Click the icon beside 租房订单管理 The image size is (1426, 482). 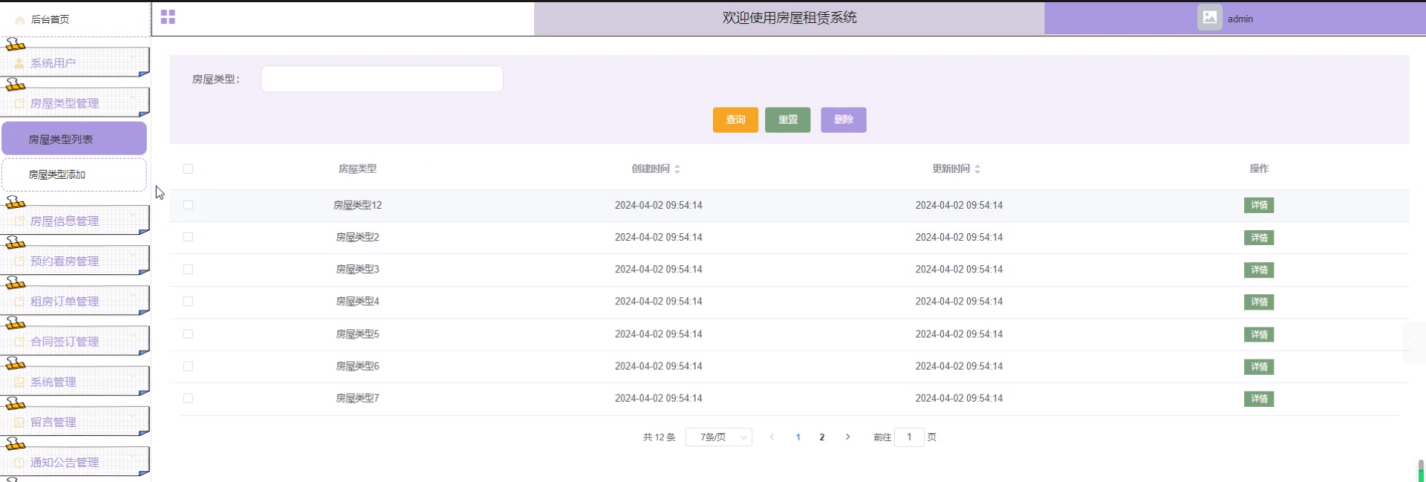click(x=19, y=301)
